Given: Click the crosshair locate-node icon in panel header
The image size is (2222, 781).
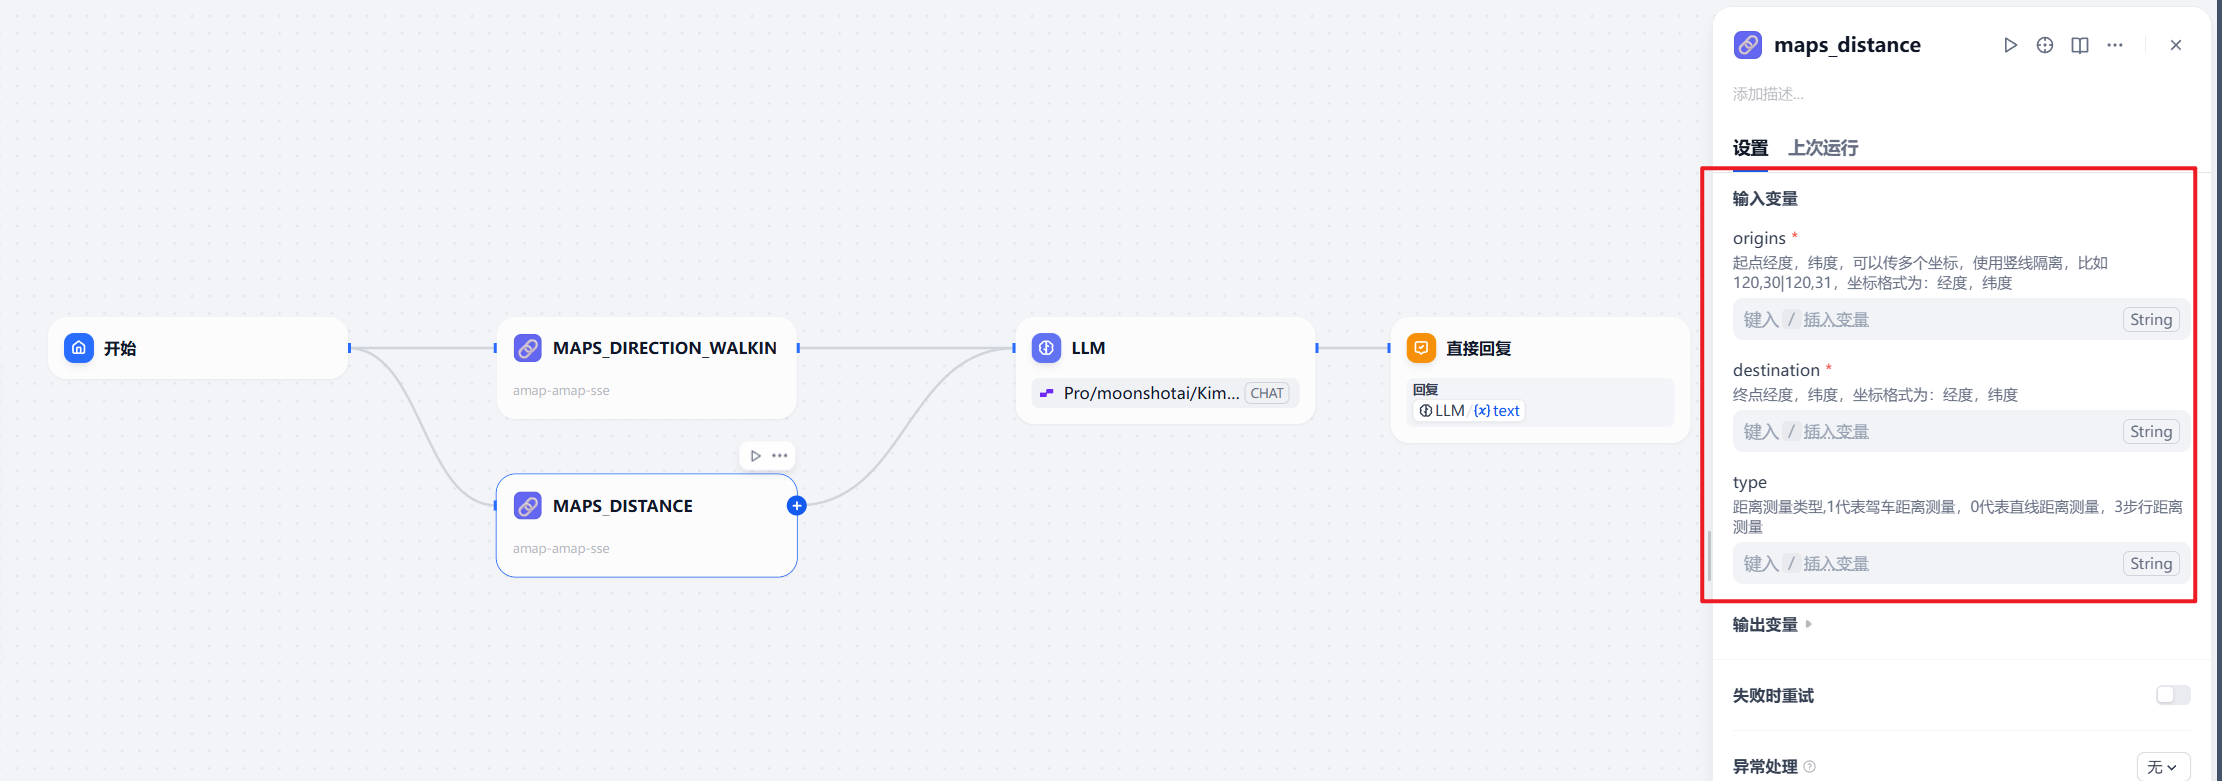Looking at the screenshot, I should tap(2045, 45).
